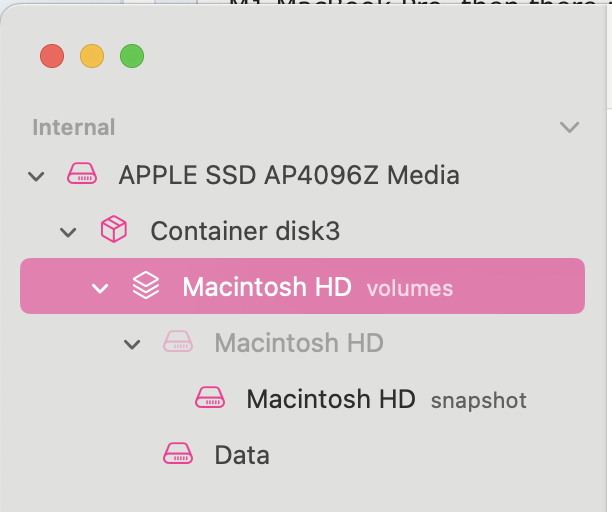612x512 pixels.
Task: Select APPLE SSD AP4096Z Media disk
Action: (288, 176)
